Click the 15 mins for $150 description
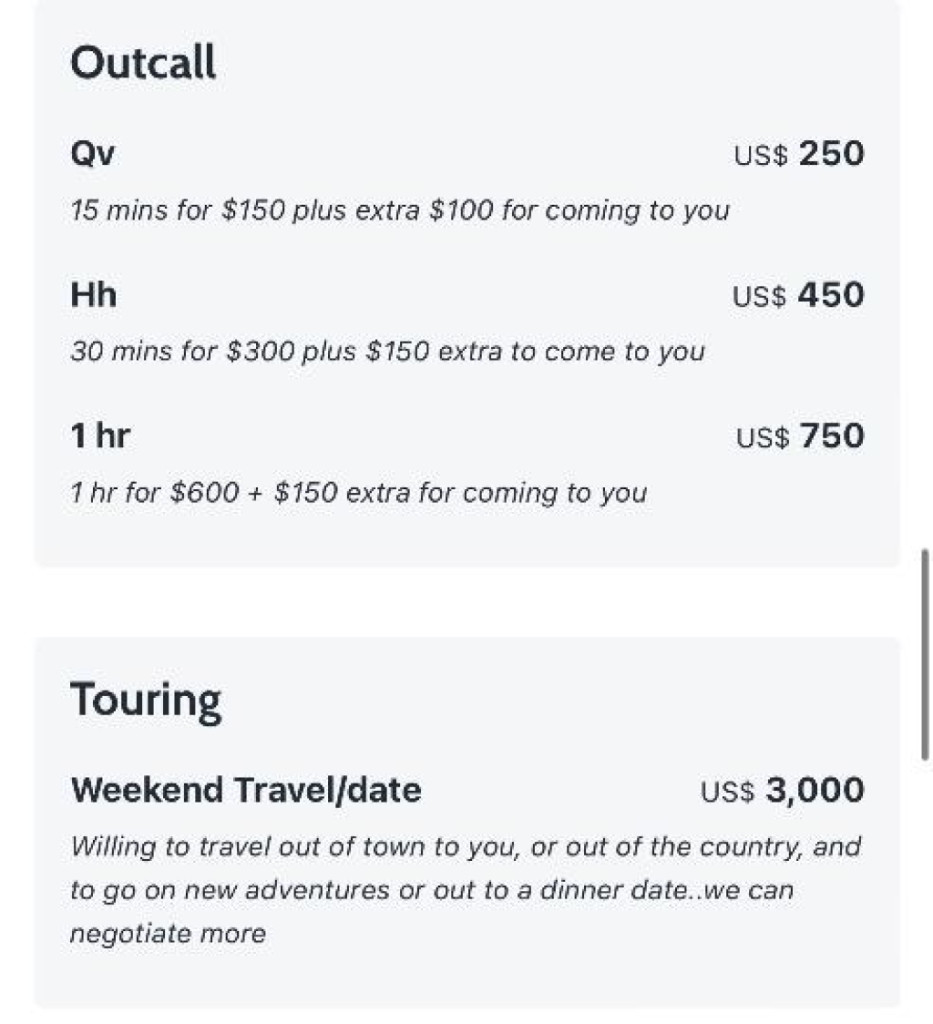 pos(400,211)
